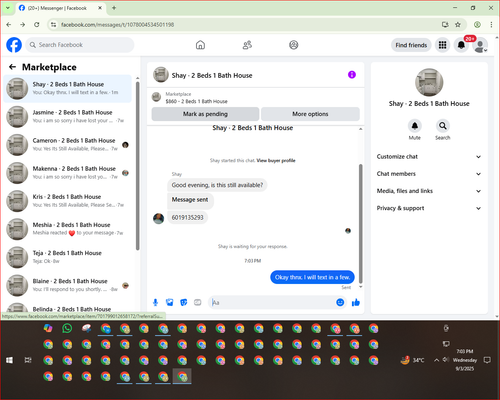
Task: Show hidden system tray icons
Action: pos(436,360)
